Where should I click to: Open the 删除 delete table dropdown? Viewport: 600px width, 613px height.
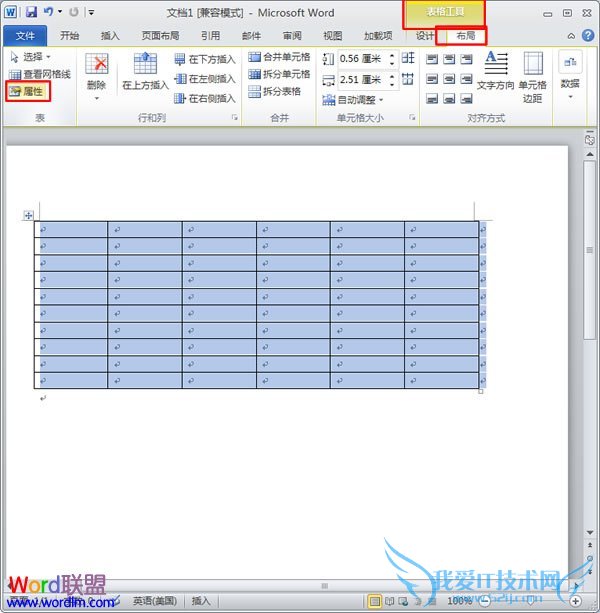(96, 76)
